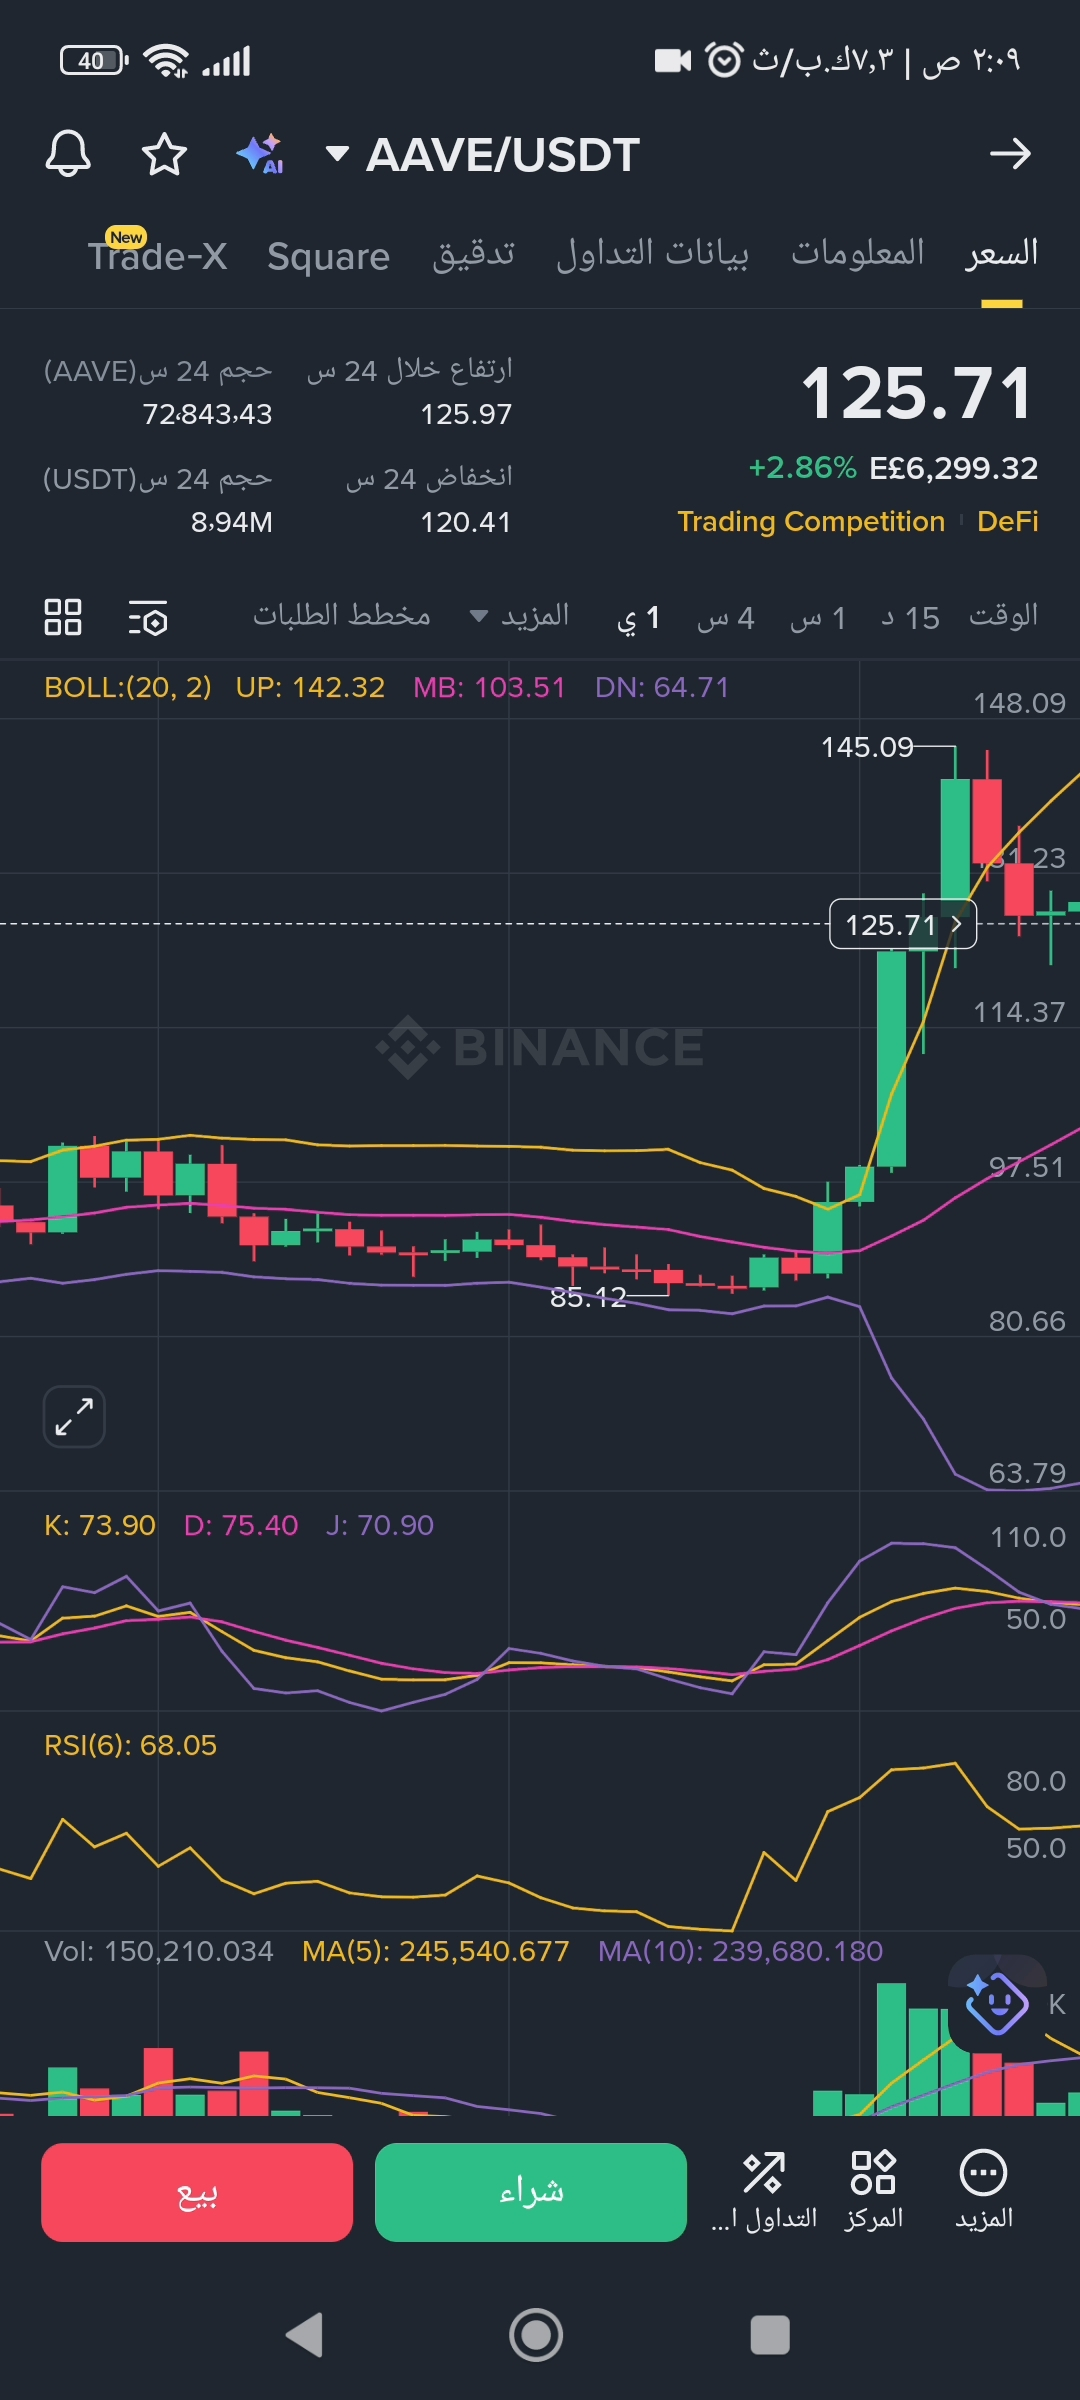Tap the +2.86% change value
Image resolution: width=1080 pixels, height=2400 pixels.
[x=802, y=468]
